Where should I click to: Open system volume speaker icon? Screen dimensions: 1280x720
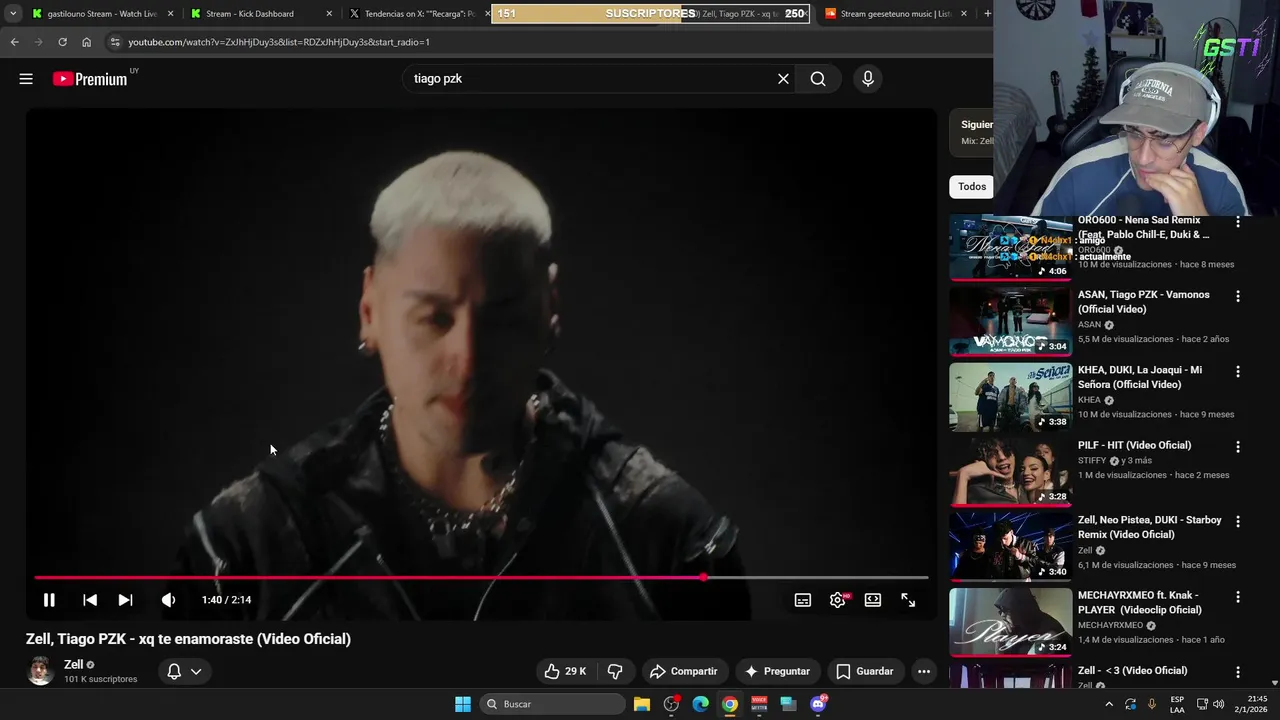point(1218,704)
